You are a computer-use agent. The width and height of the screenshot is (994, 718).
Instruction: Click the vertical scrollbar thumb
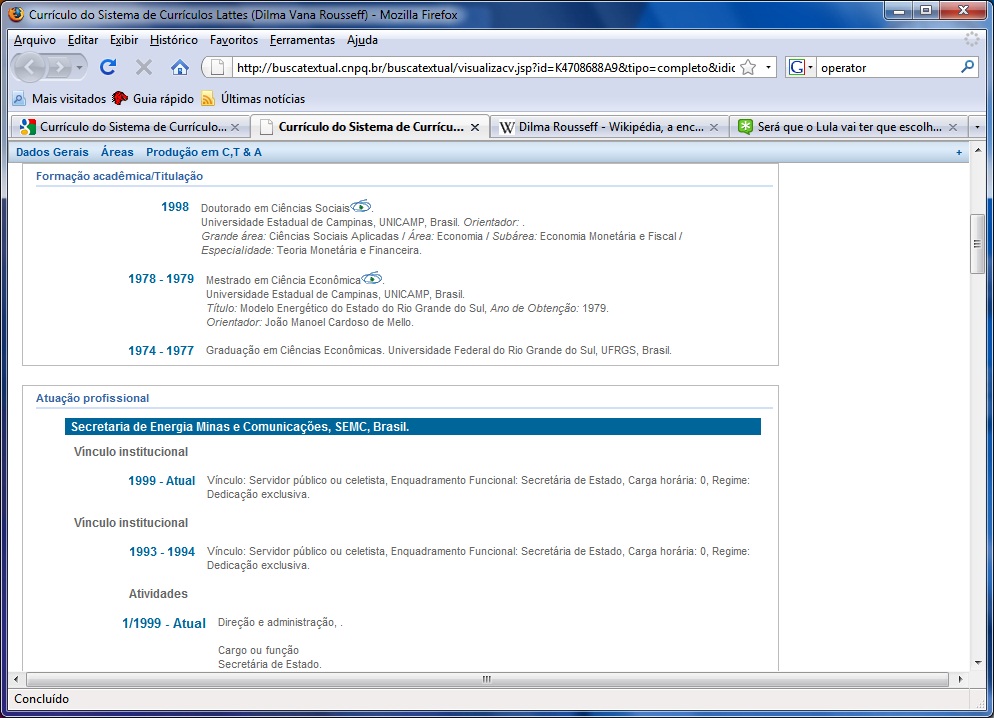[978, 243]
